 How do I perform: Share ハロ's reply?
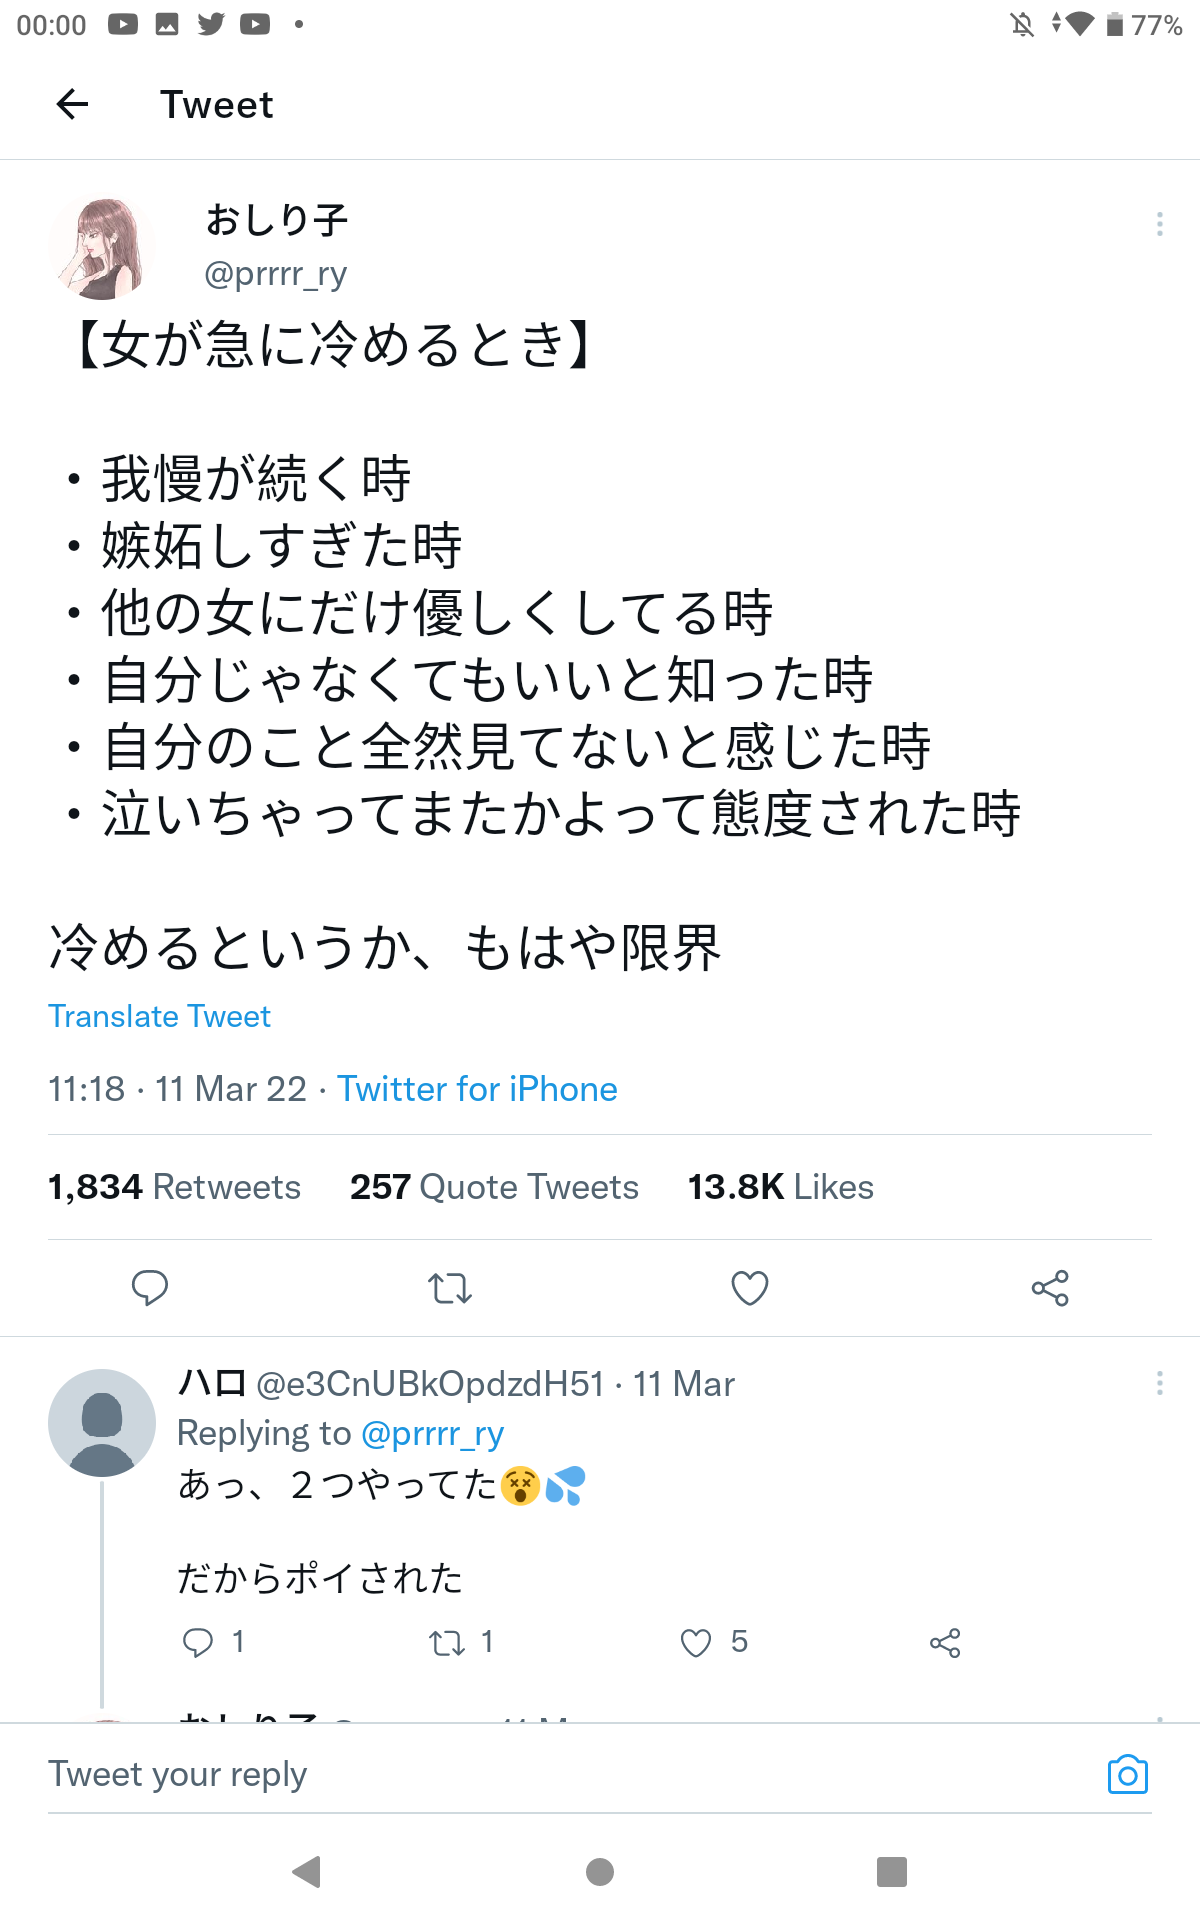point(945,1642)
